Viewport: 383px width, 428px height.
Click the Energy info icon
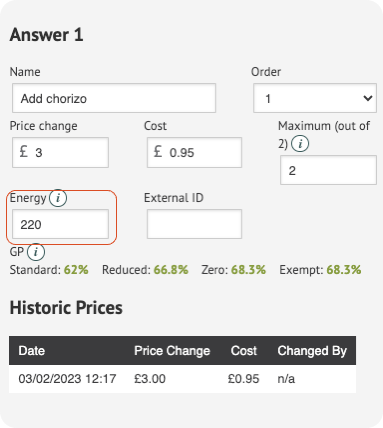coord(58,198)
